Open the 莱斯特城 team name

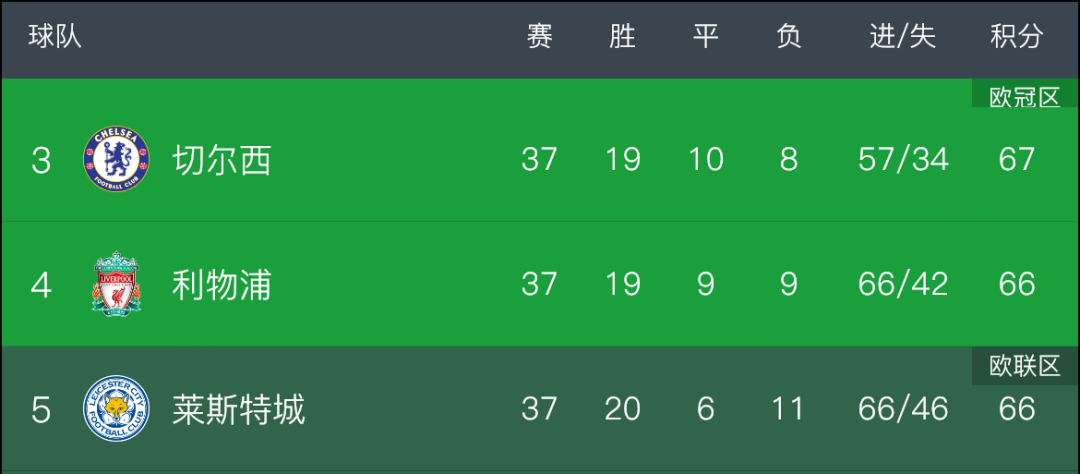tap(238, 409)
